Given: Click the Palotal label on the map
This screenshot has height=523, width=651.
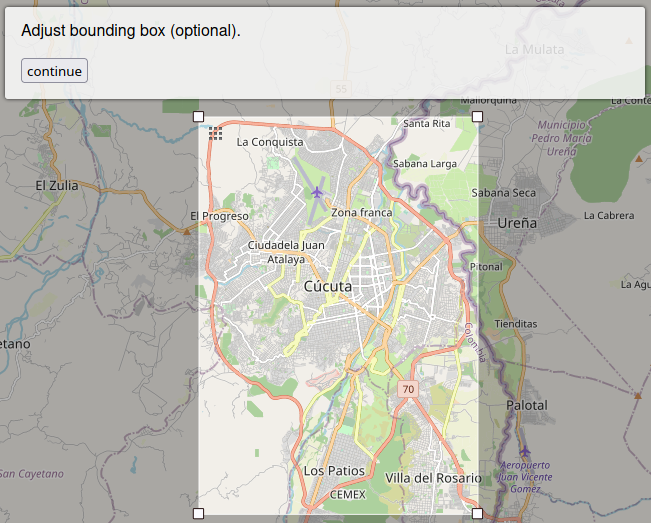Looking at the screenshot, I should point(526,405).
